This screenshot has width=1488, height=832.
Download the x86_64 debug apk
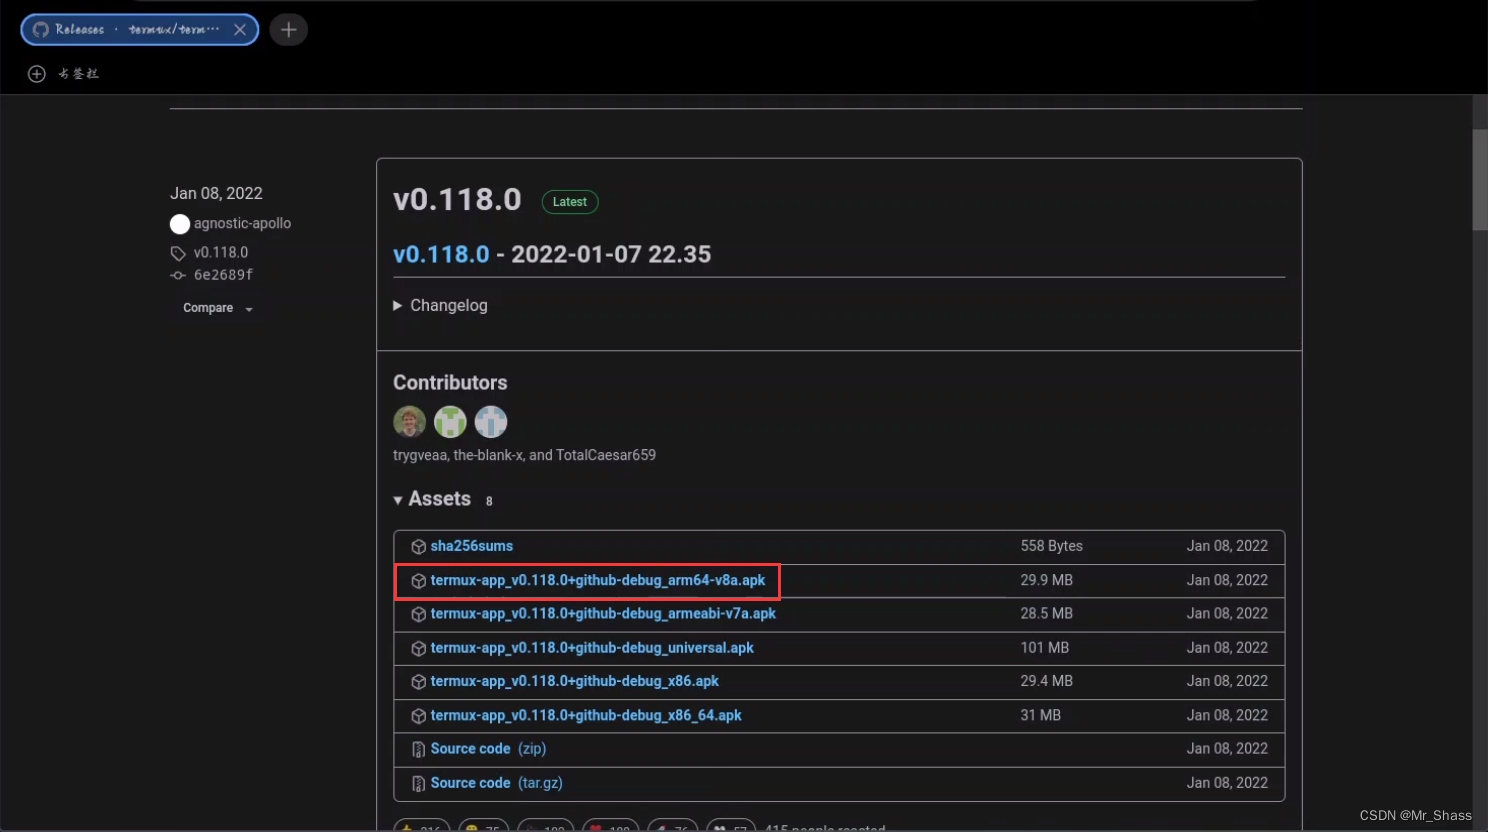pos(586,715)
